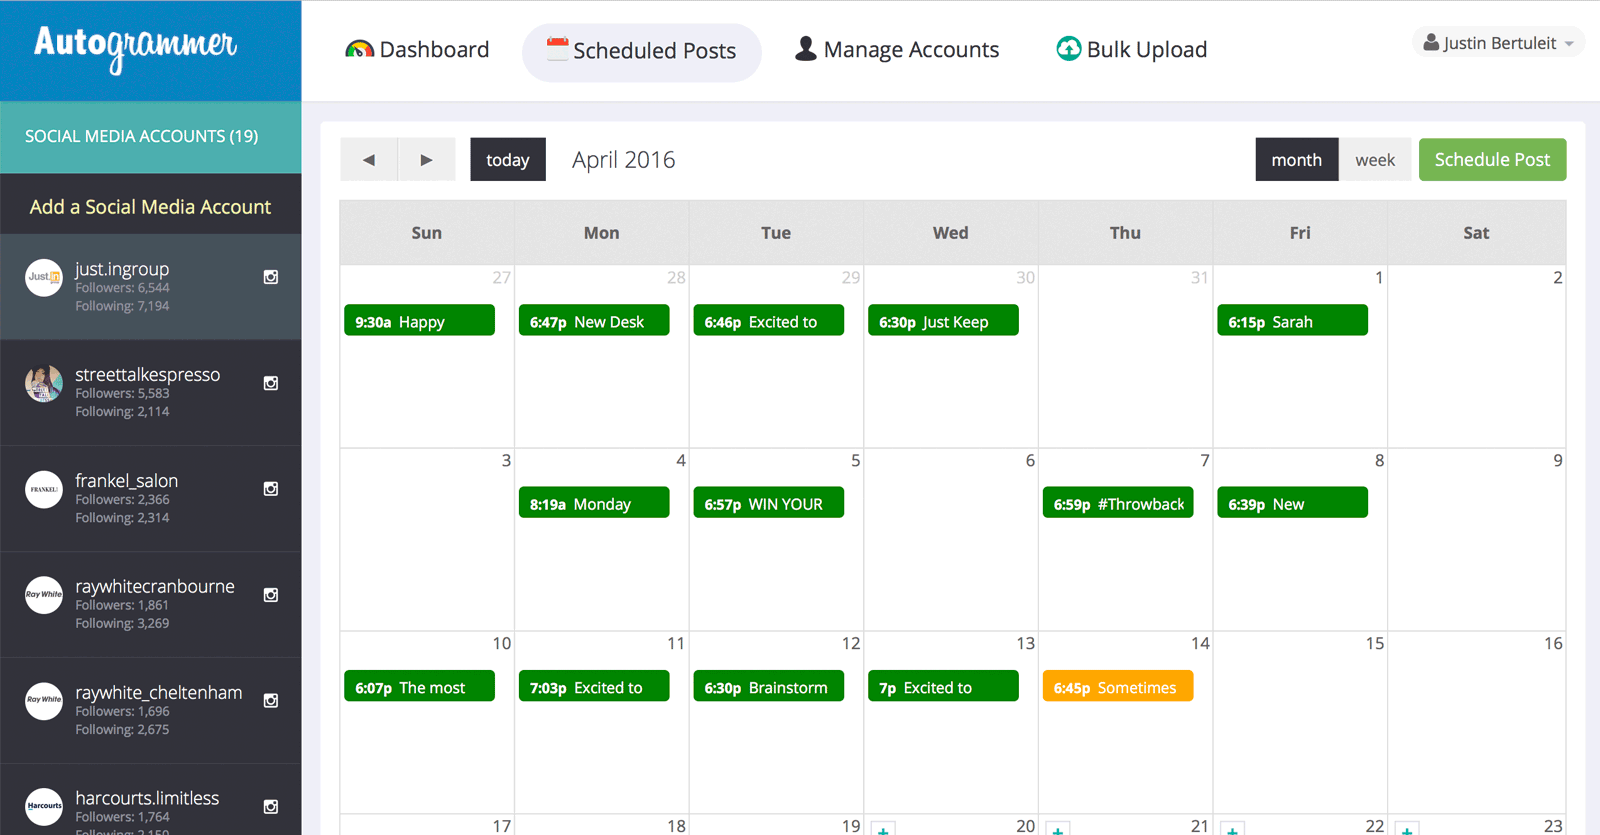
Task: Click Instagram icon for raywhitecranbourne
Action: point(271,595)
